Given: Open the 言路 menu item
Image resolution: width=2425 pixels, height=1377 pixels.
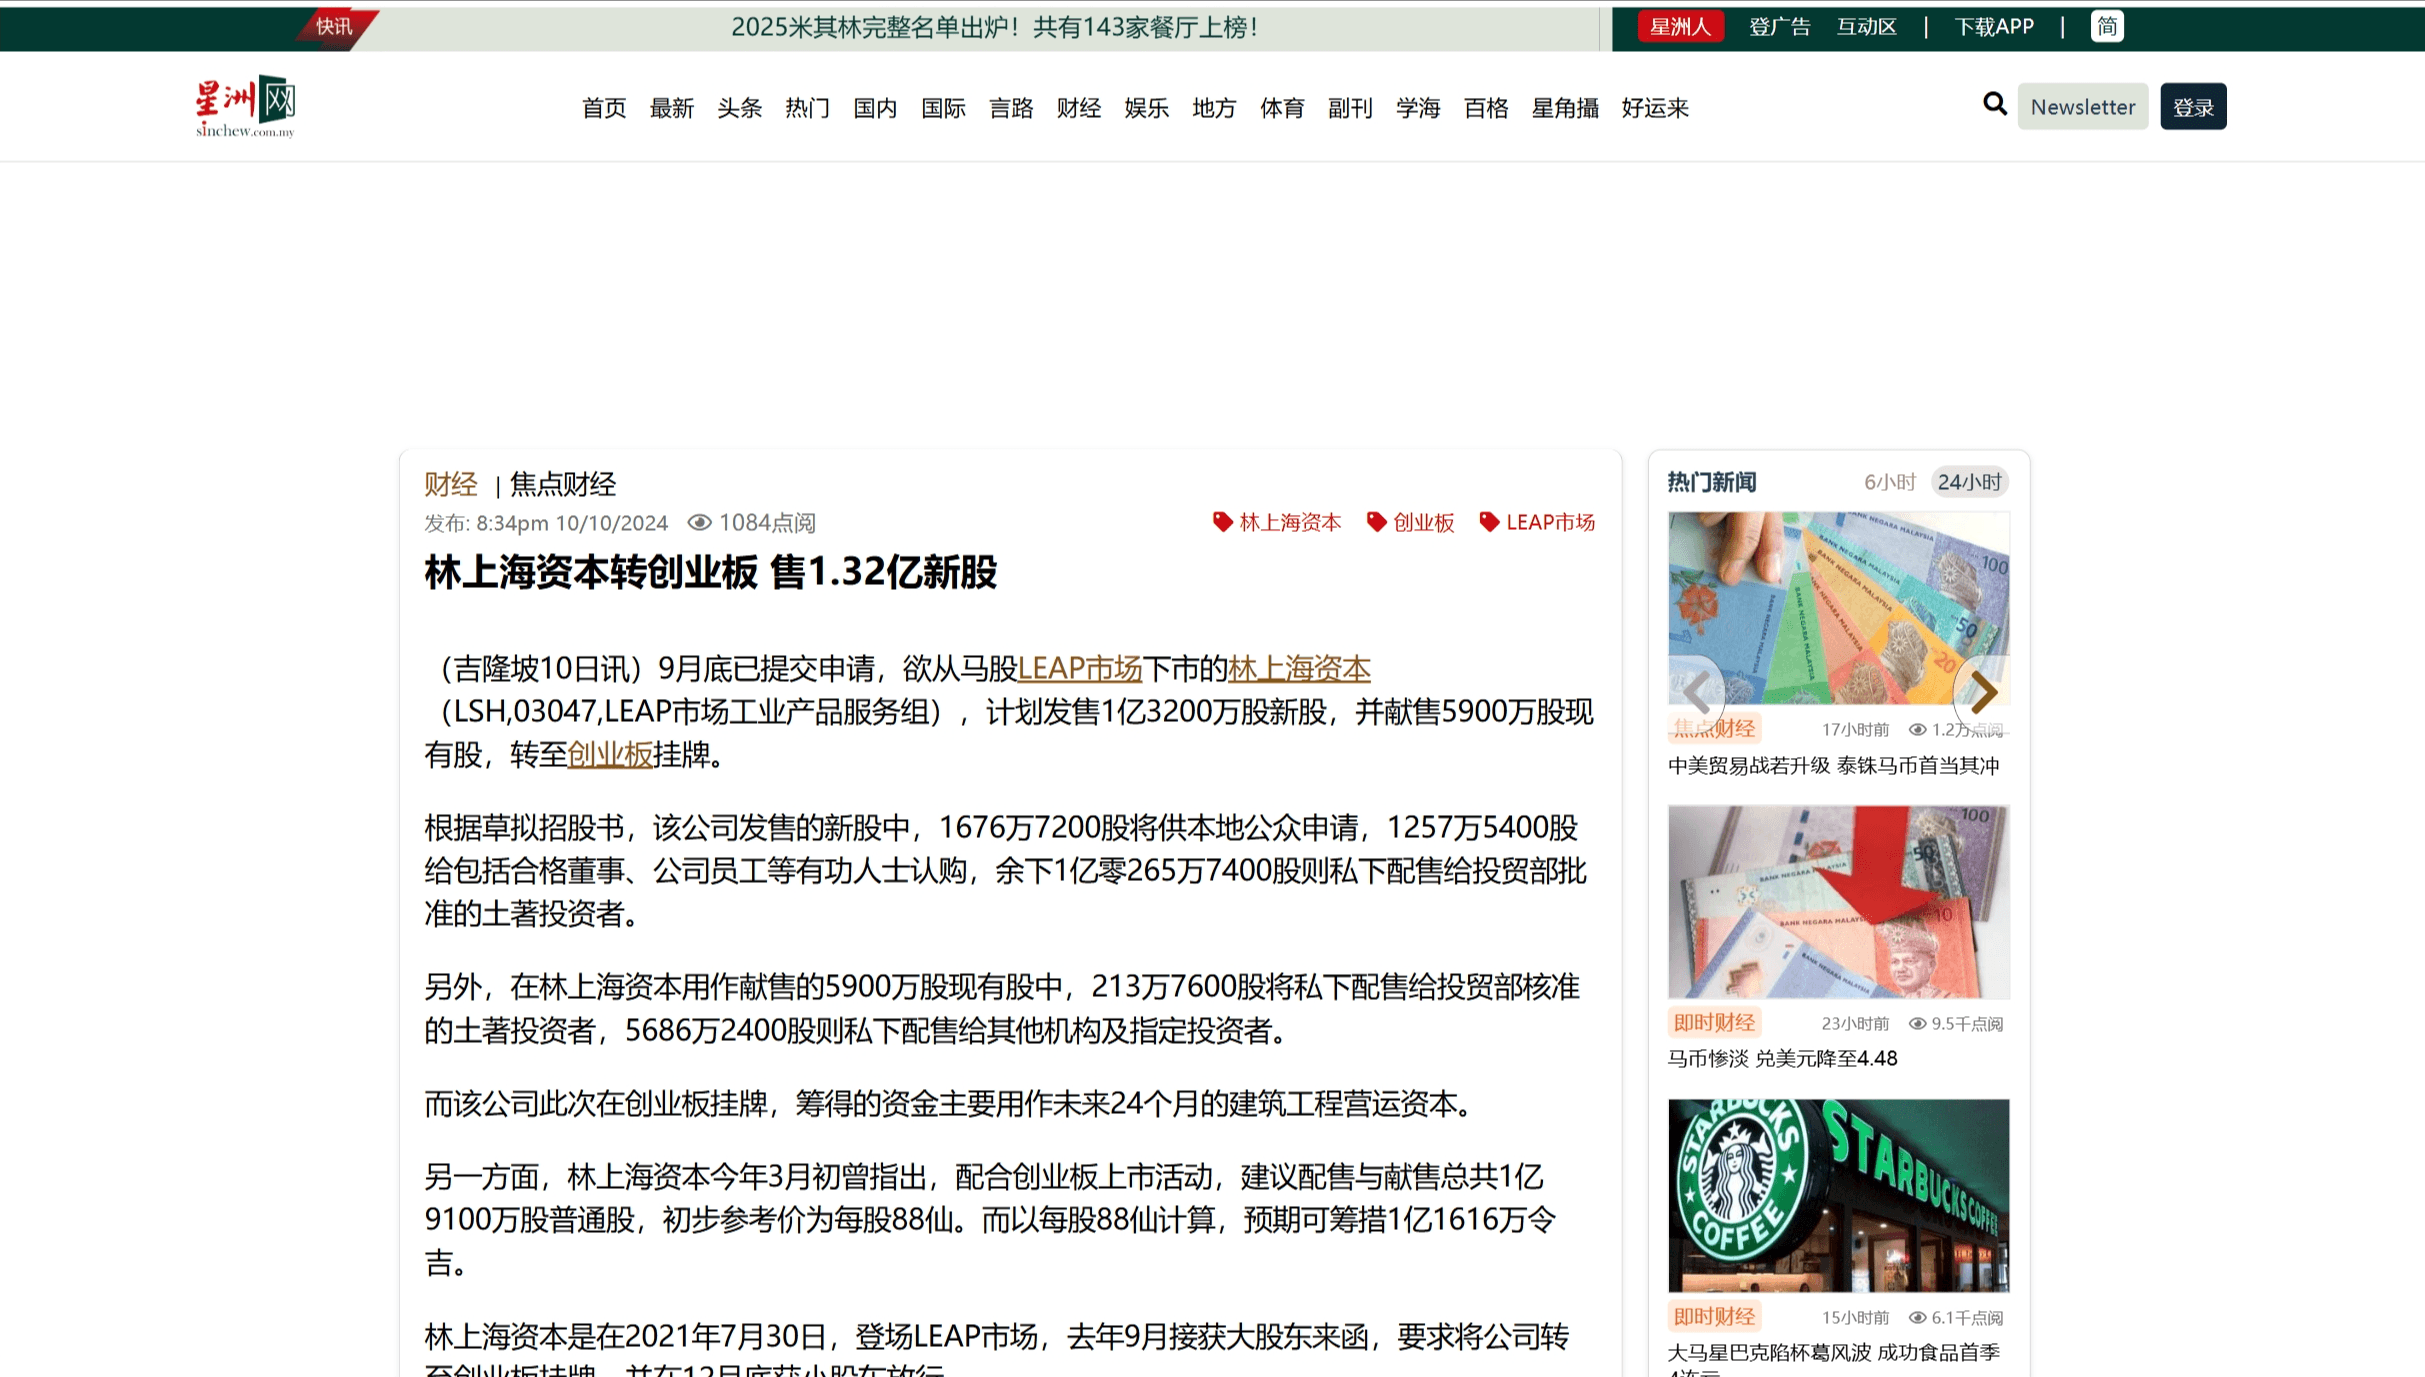Looking at the screenshot, I should [1011, 108].
